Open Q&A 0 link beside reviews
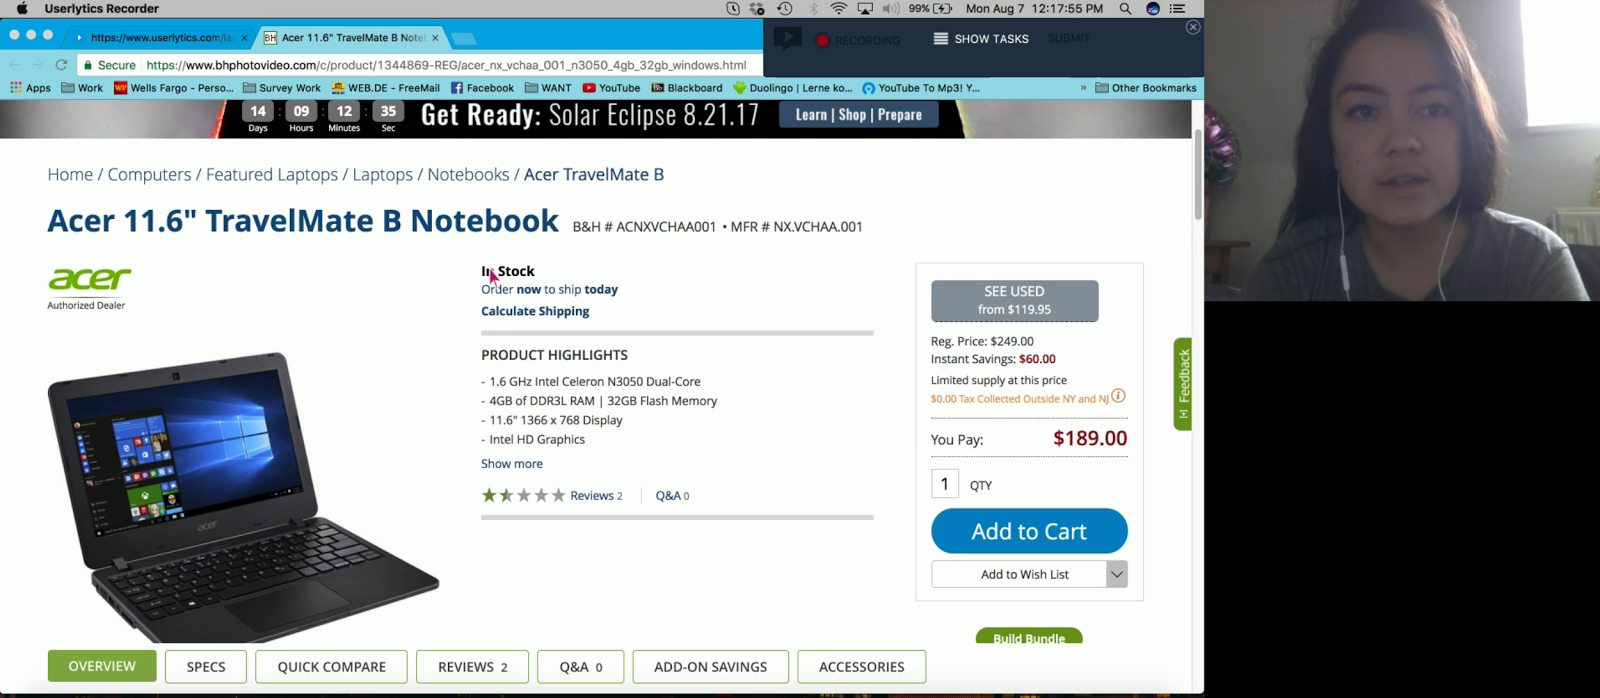This screenshot has width=1600, height=698. (672, 495)
